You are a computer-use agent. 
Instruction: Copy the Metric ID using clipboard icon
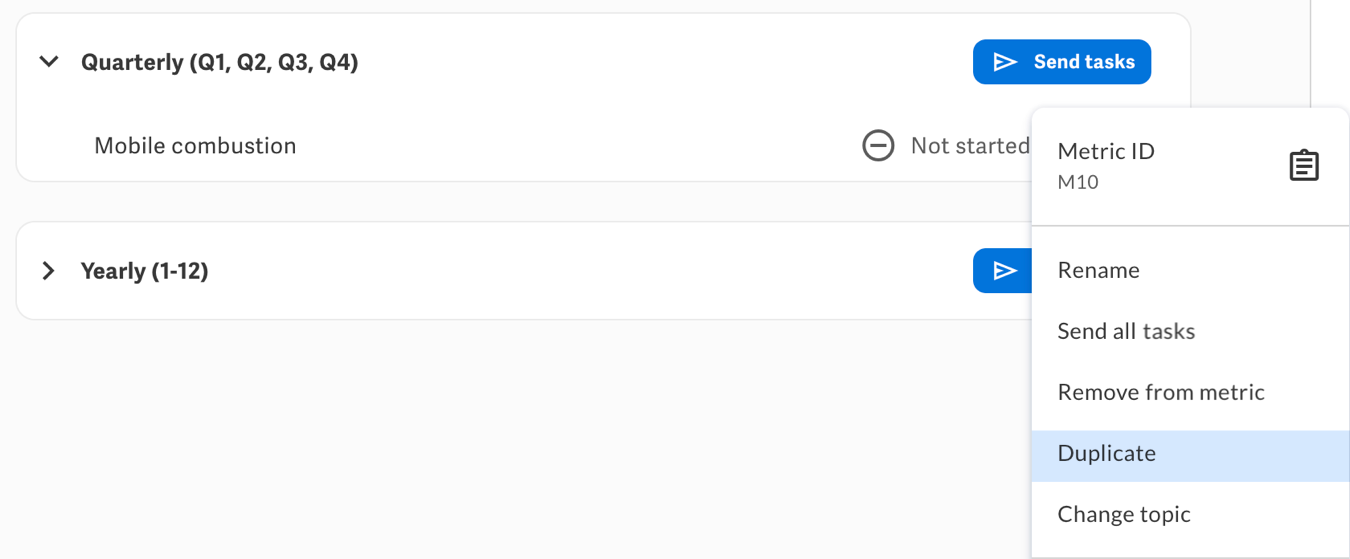pos(1304,166)
